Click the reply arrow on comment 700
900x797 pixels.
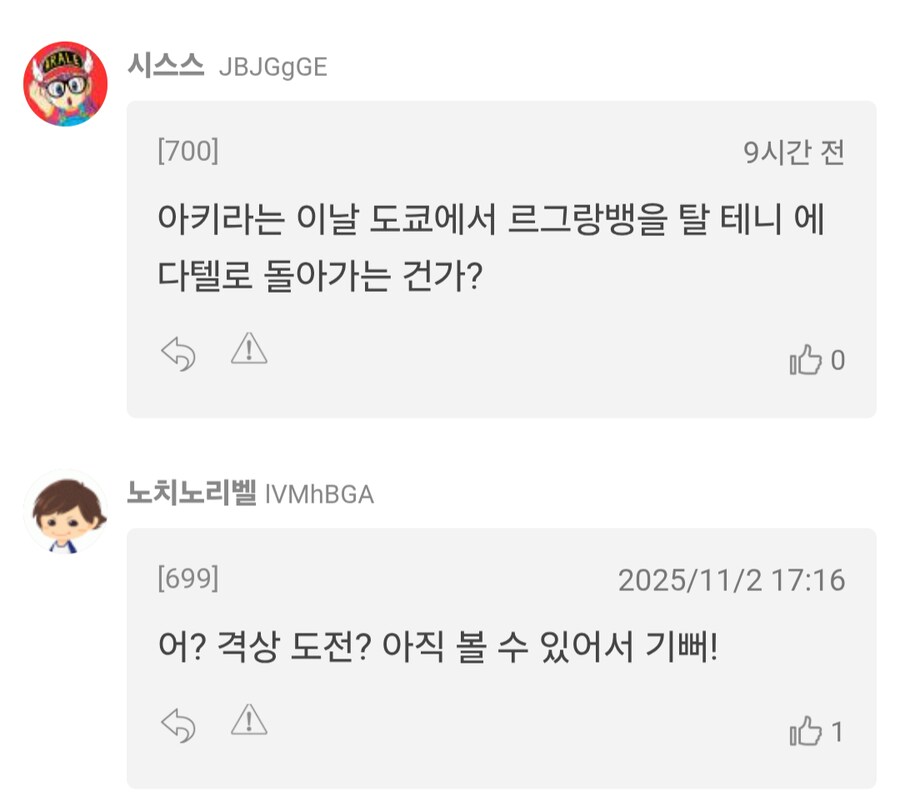(180, 352)
